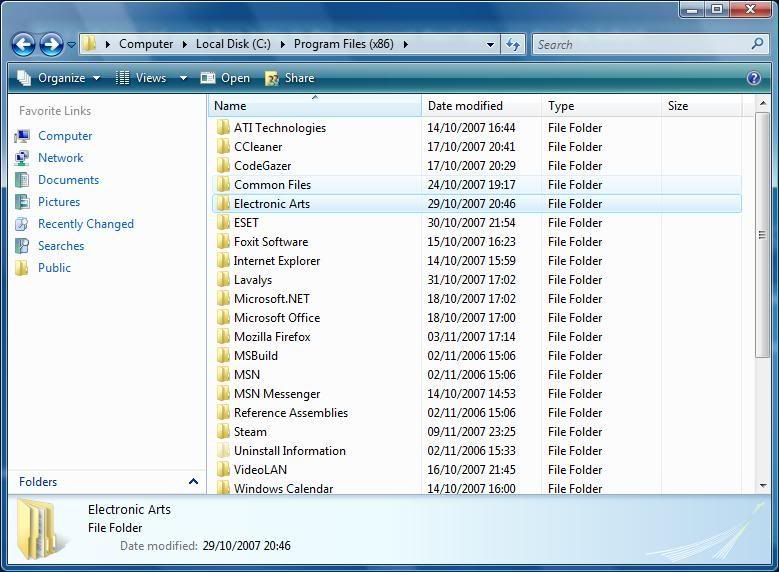The width and height of the screenshot is (779, 572).
Task: Select Internet Explorer folder icon
Action: (x=223, y=260)
